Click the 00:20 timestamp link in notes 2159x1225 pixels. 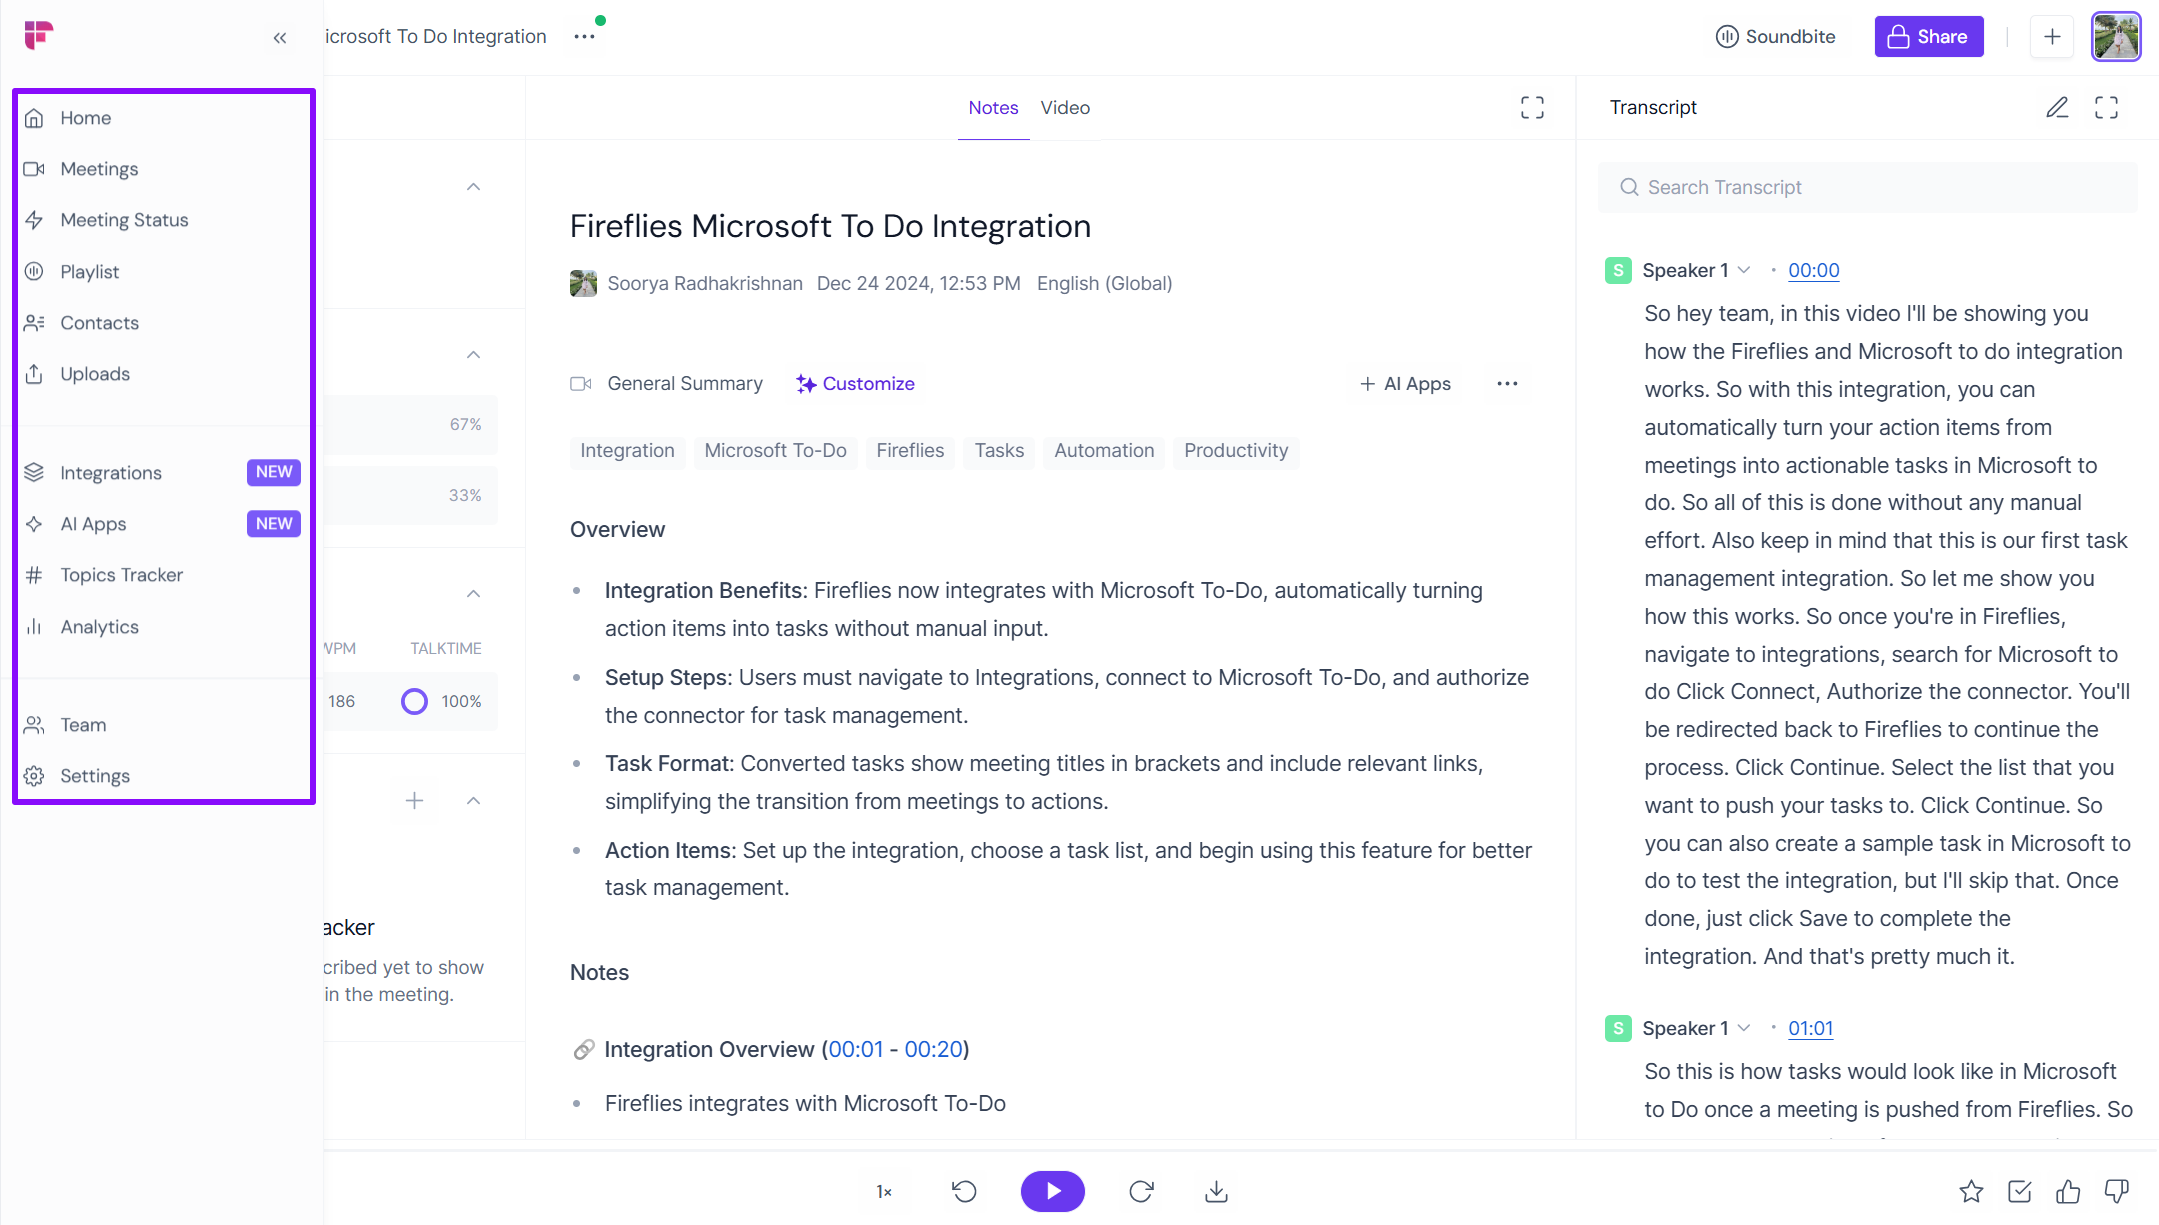(x=933, y=1050)
